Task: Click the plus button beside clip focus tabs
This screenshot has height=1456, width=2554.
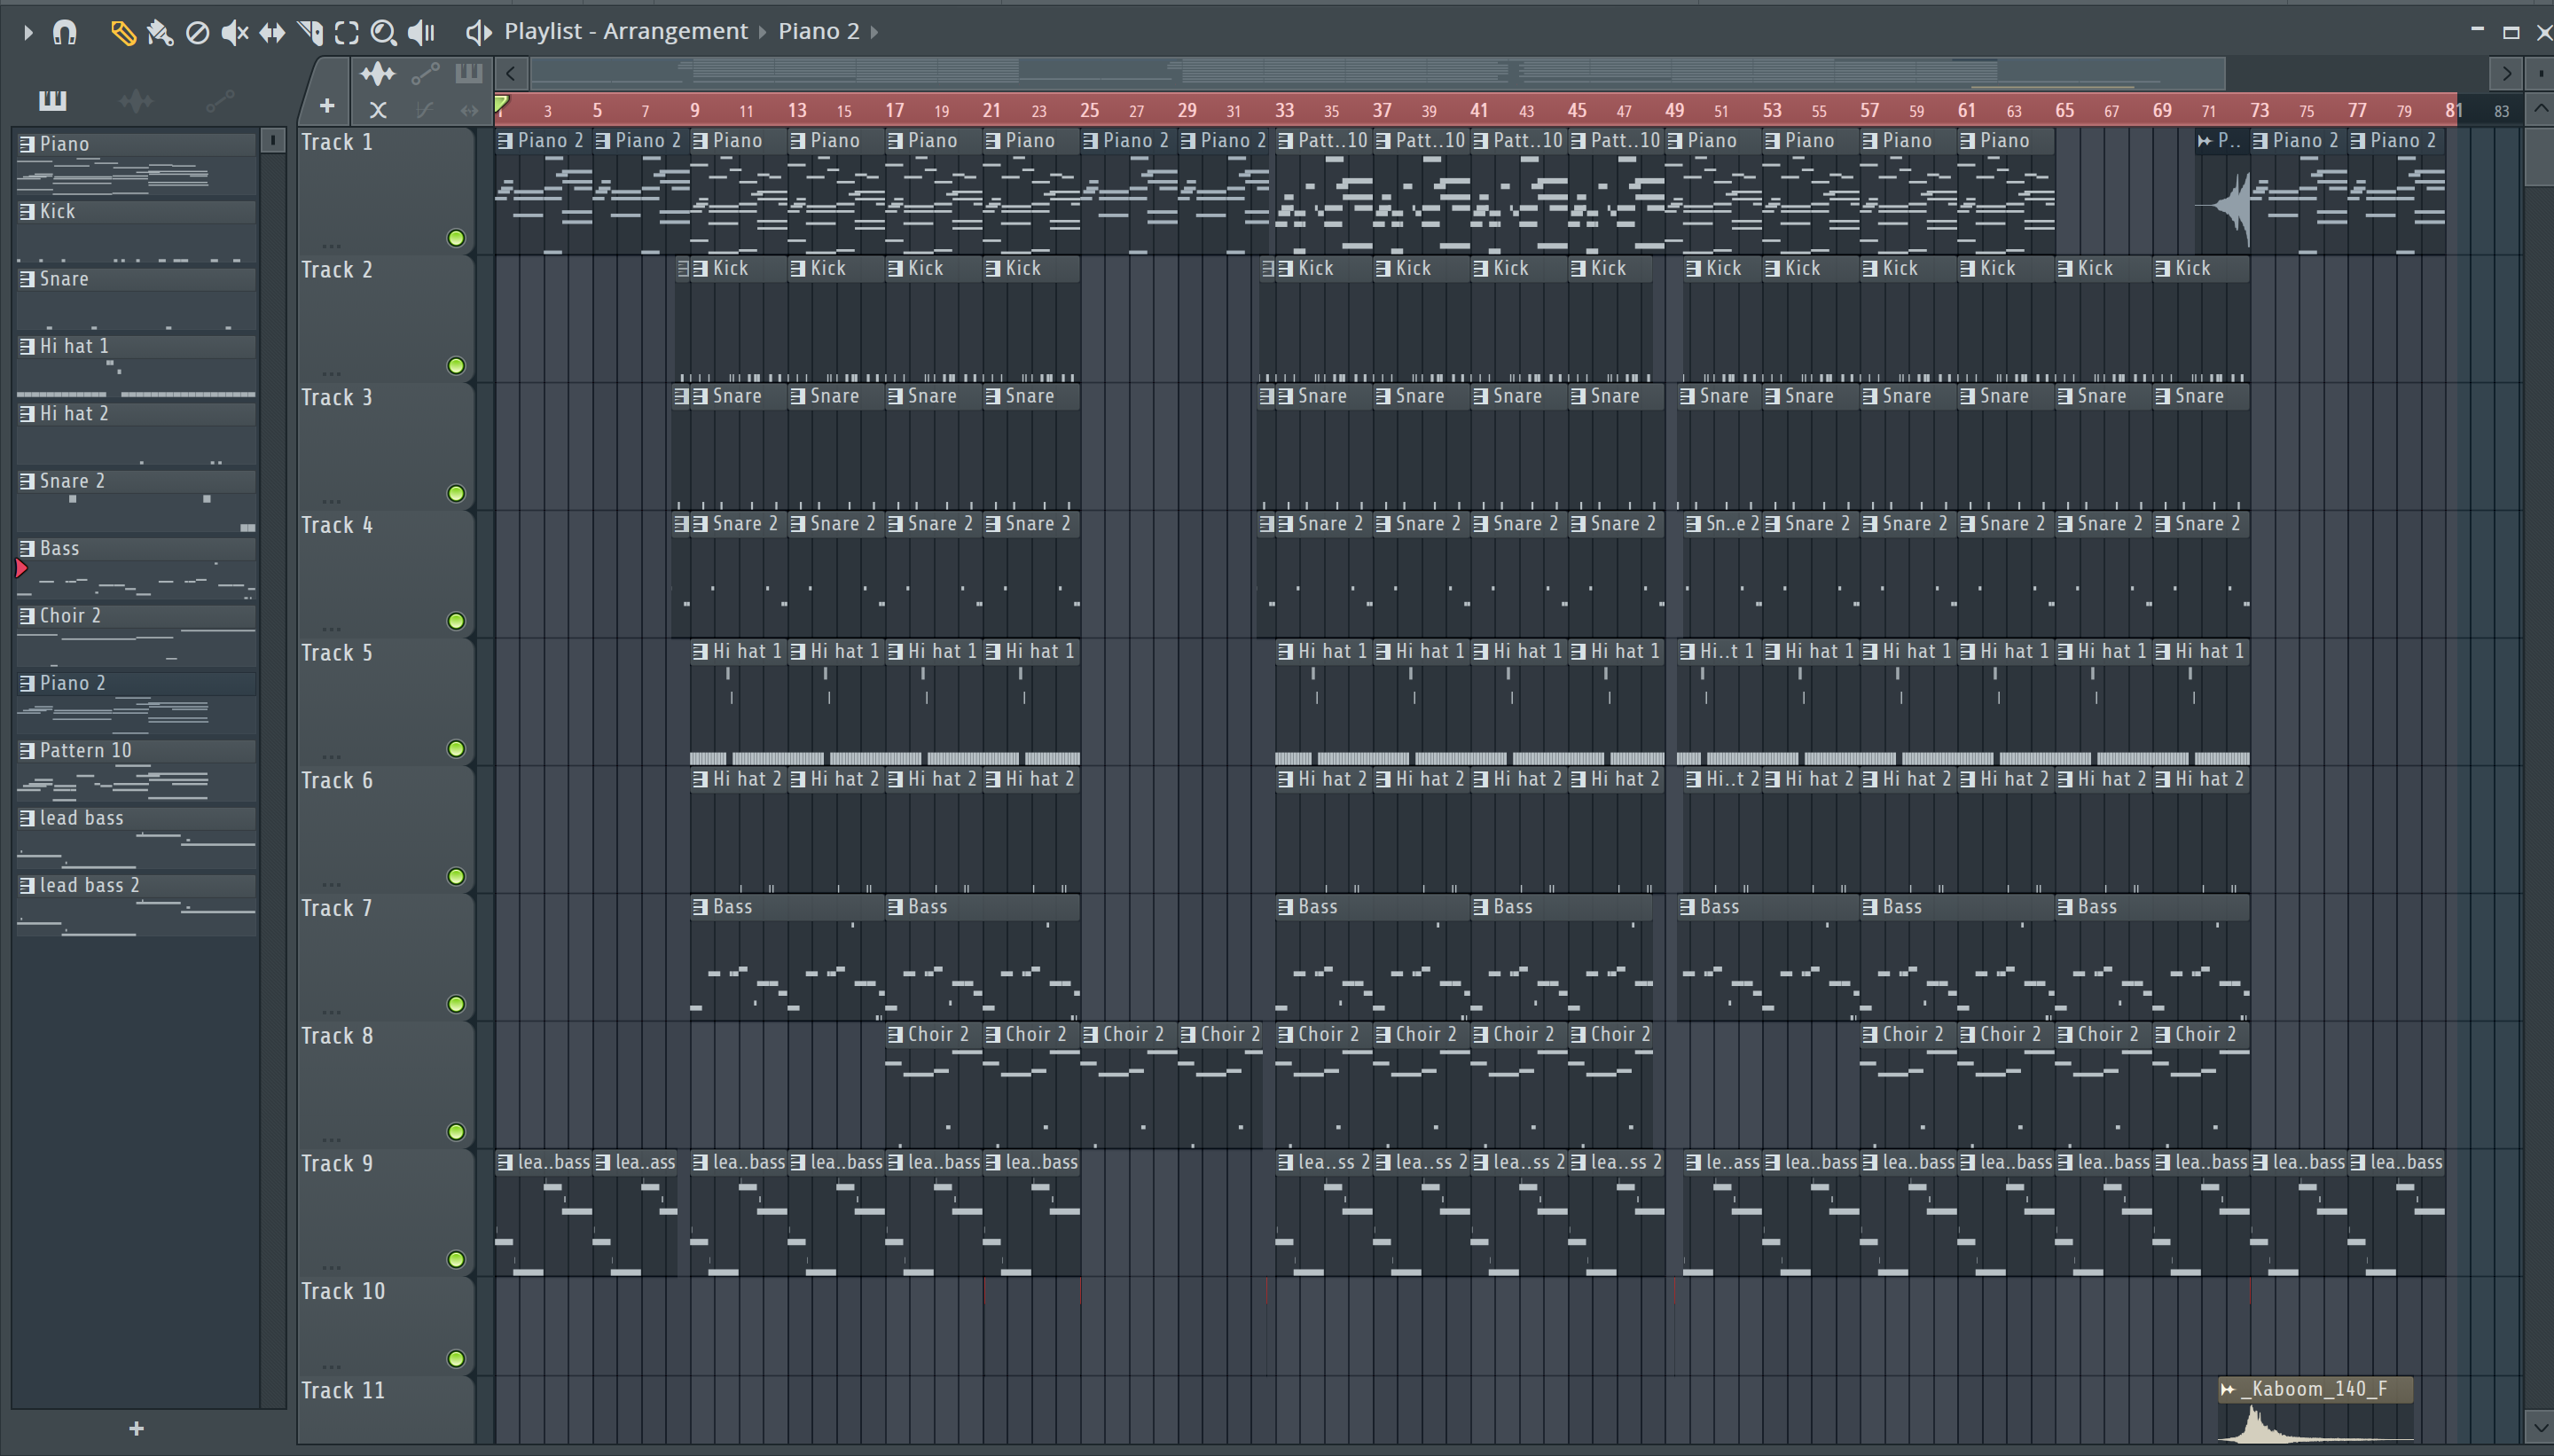Action: pos(327,106)
